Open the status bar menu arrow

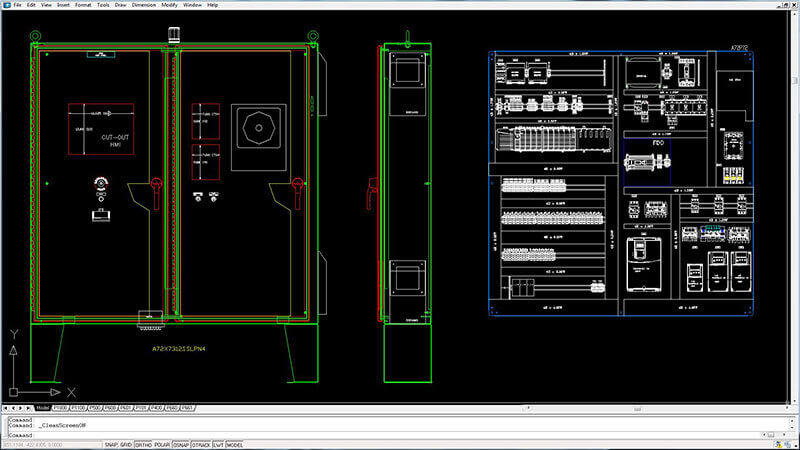pos(795,445)
